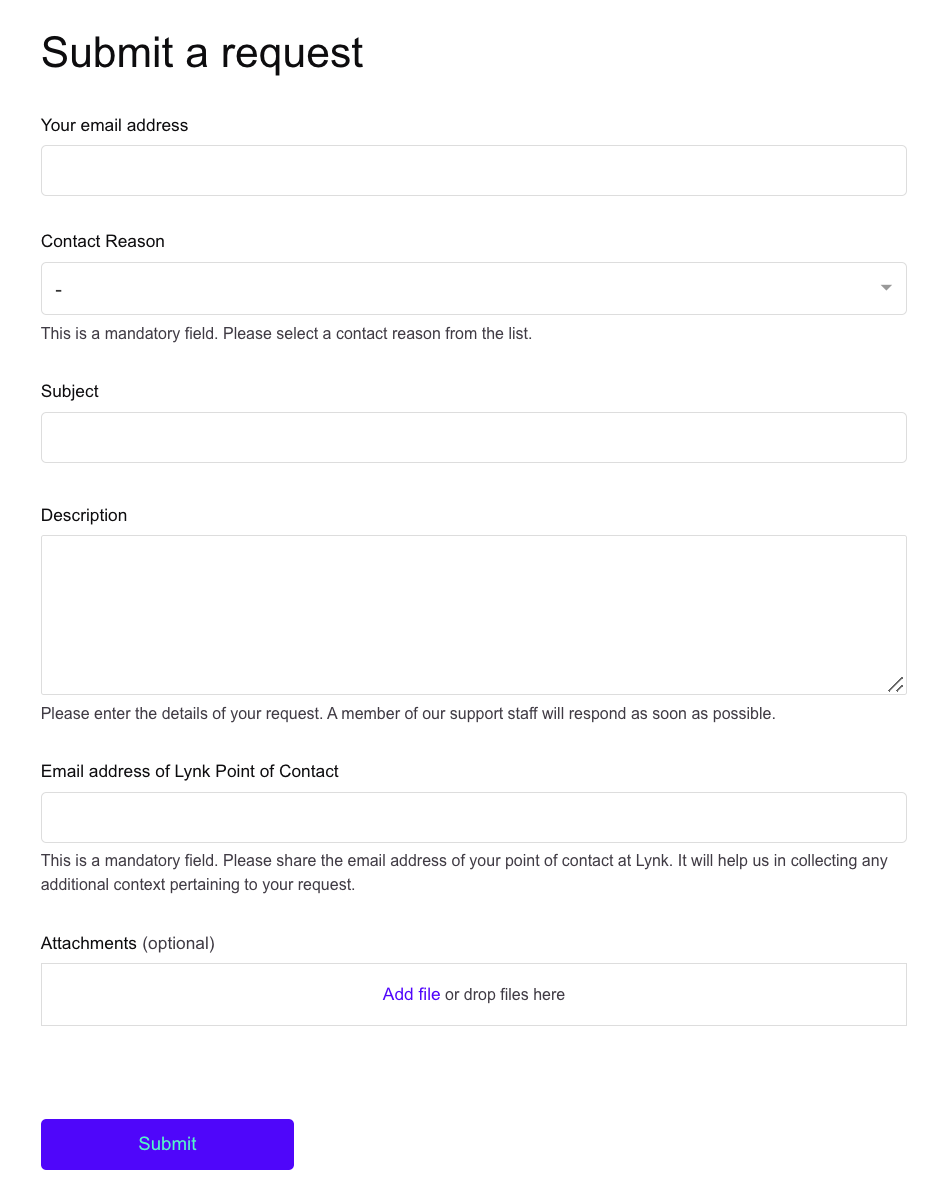Click the Contact Reason dropdown arrow

886,288
